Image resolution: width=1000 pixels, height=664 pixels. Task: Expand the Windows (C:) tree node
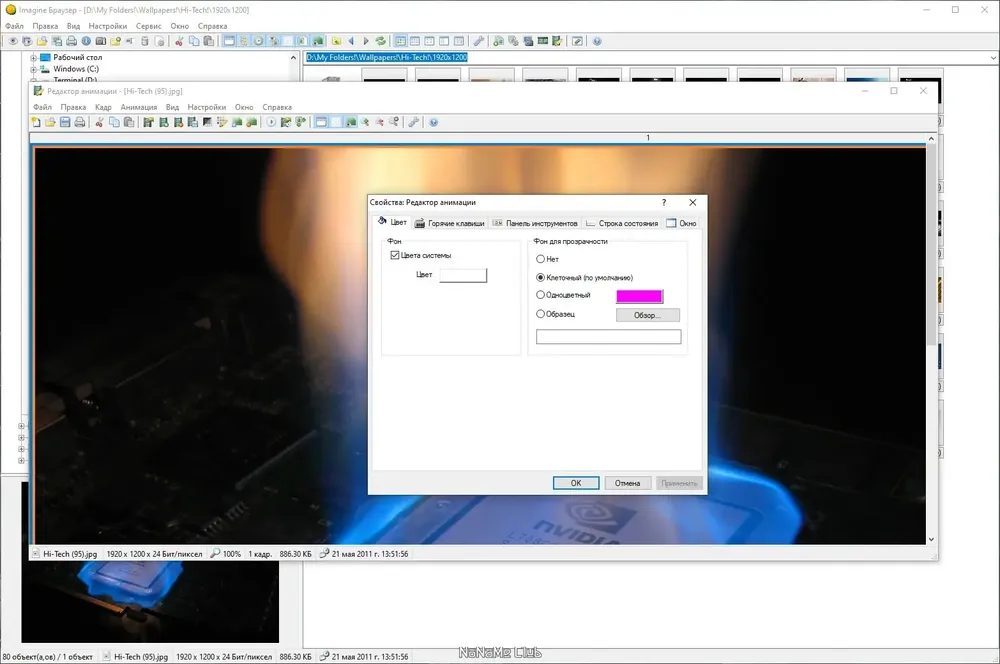(x=34, y=69)
